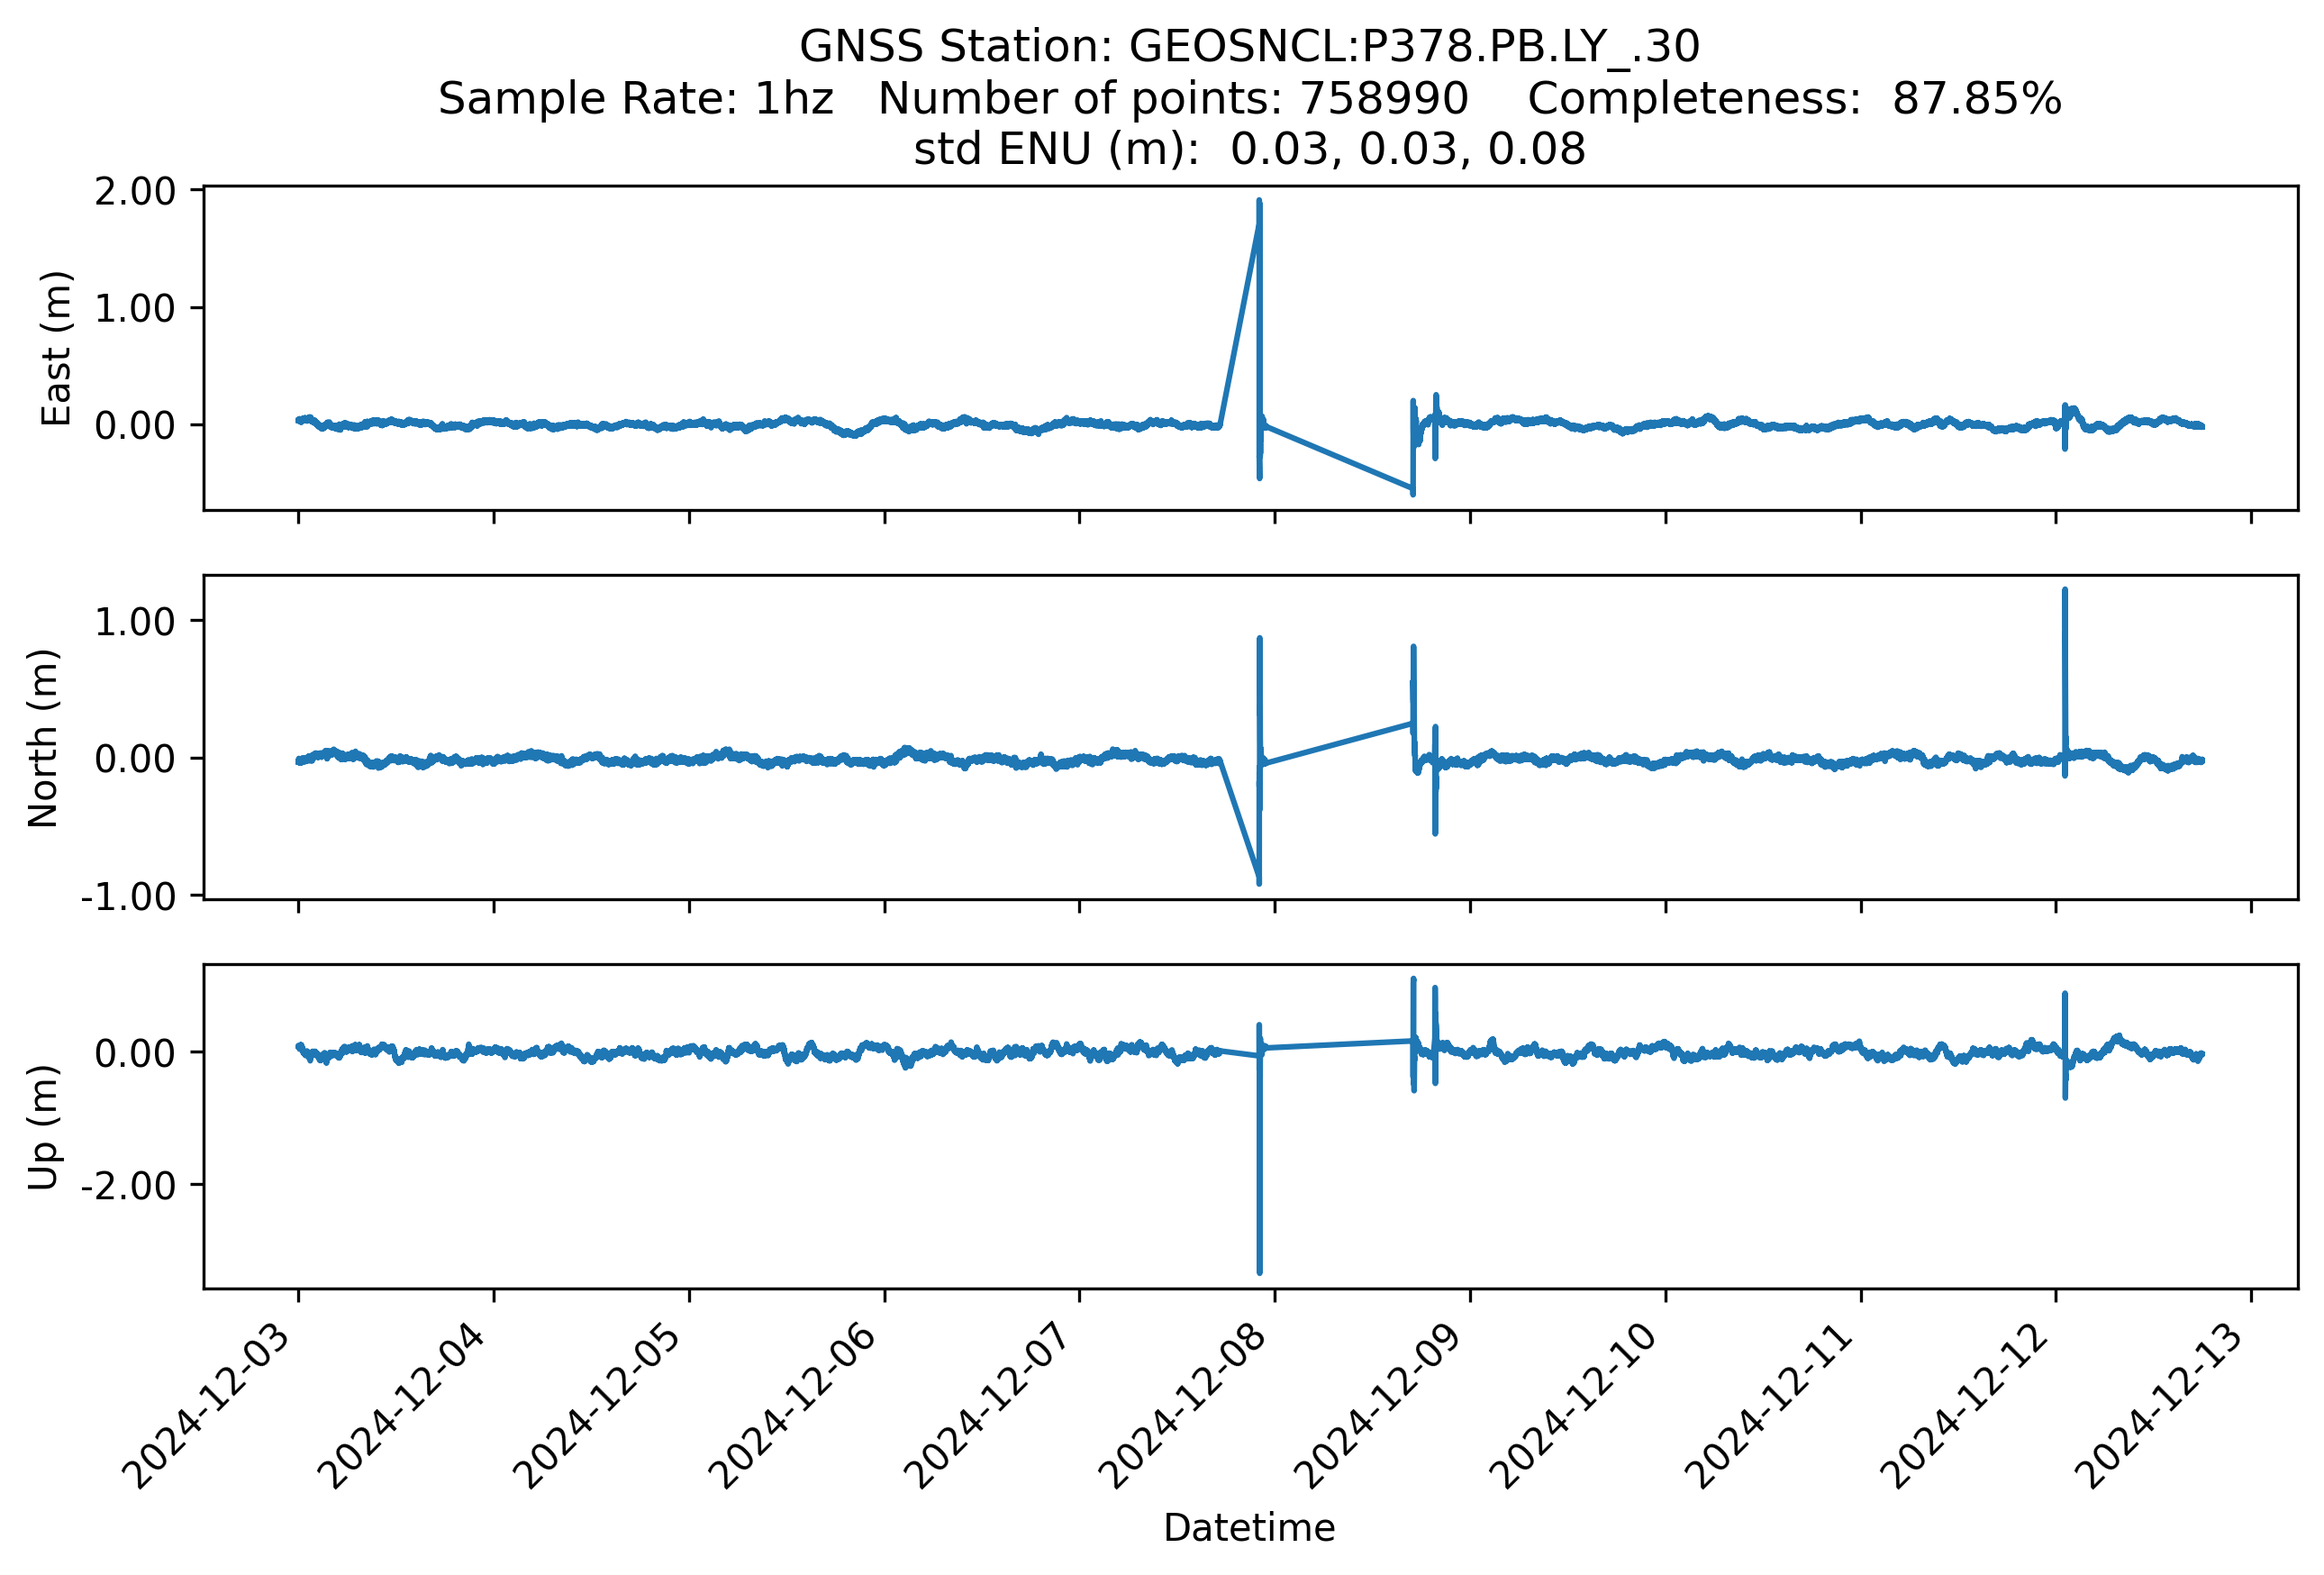Screen dimensions: 2324x1575
Task: Click the std ENU values line
Action: pos(1249,149)
